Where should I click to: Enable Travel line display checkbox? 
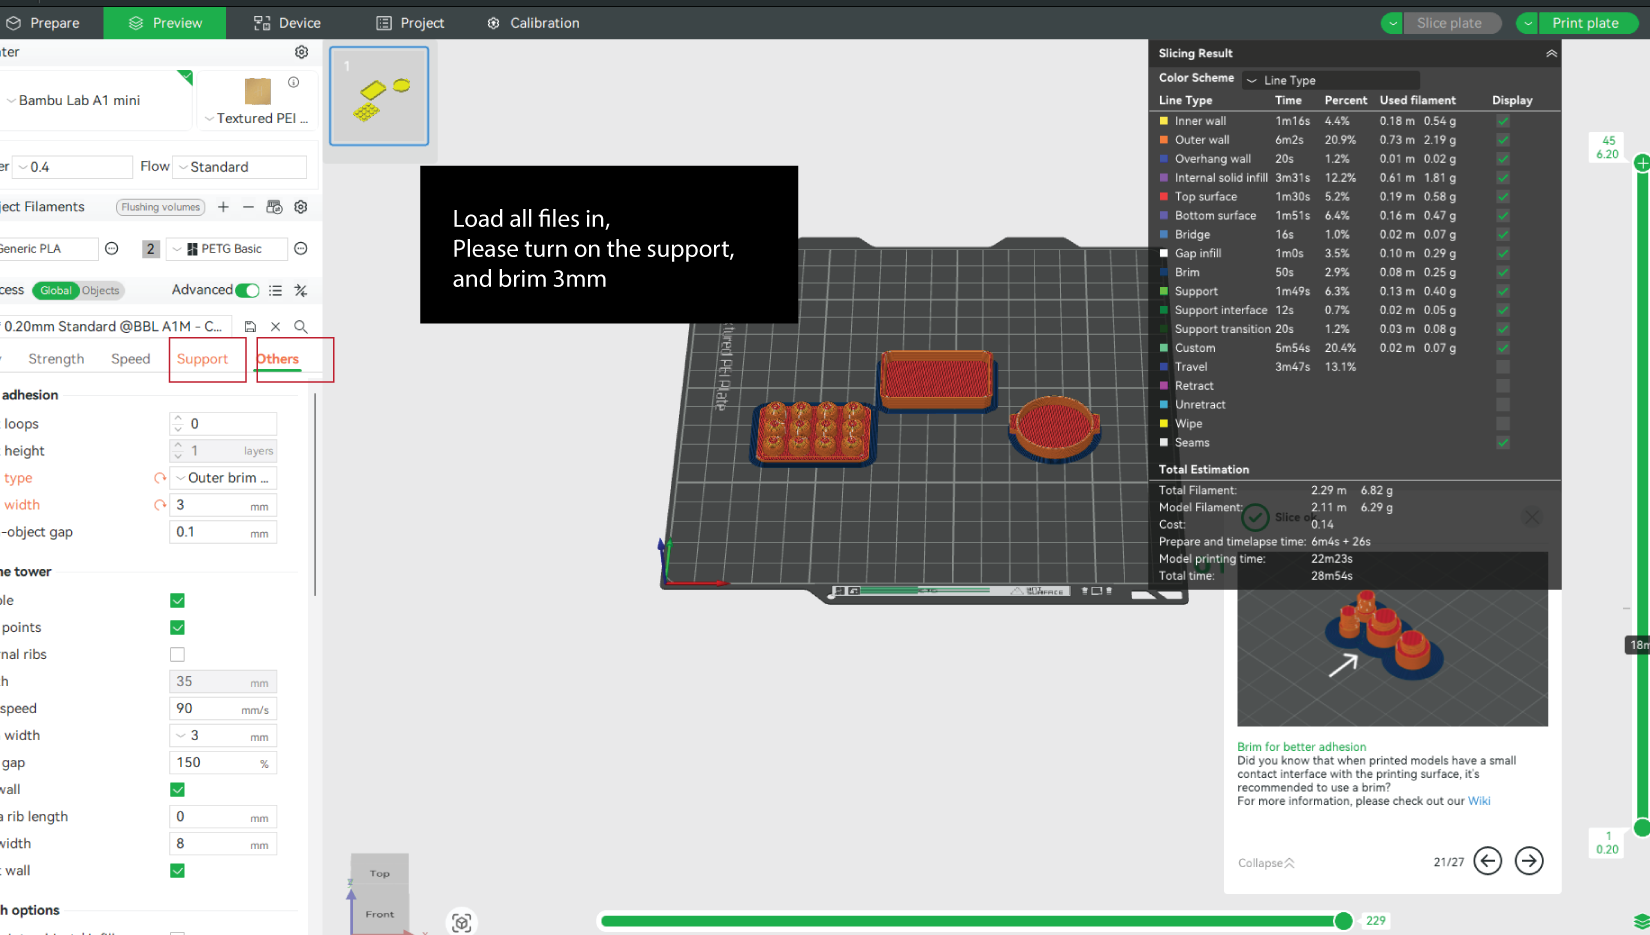(x=1503, y=367)
